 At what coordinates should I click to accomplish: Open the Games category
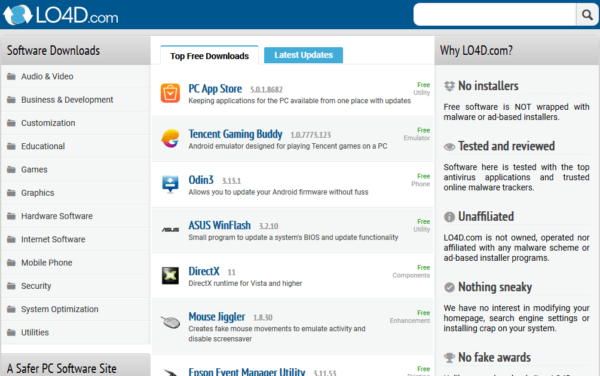pyautogui.click(x=34, y=170)
